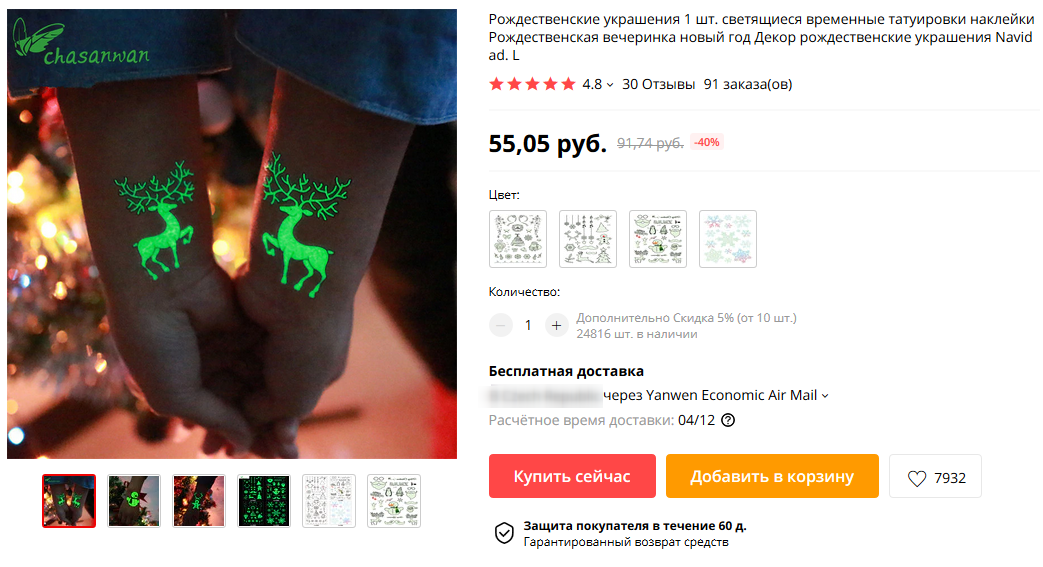Viewport: 1043px width, 567px height.
Task: Select the first color variant swatch
Action: 518,239
